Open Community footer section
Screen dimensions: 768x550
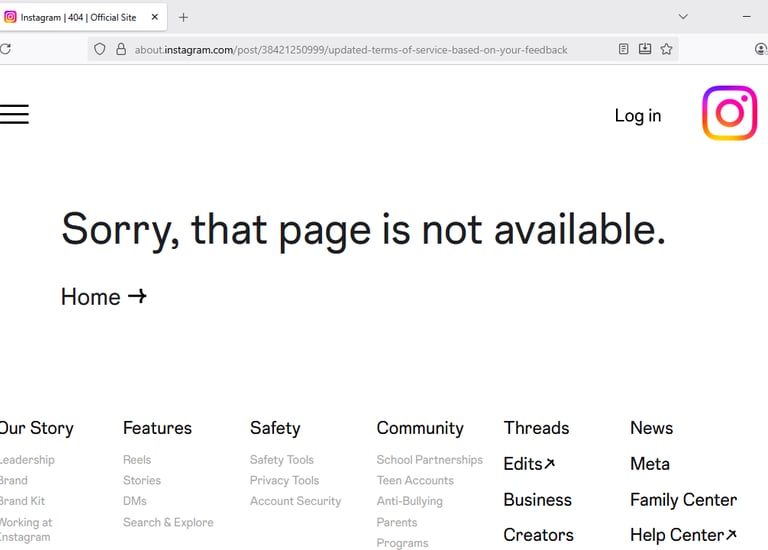click(x=420, y=428)
